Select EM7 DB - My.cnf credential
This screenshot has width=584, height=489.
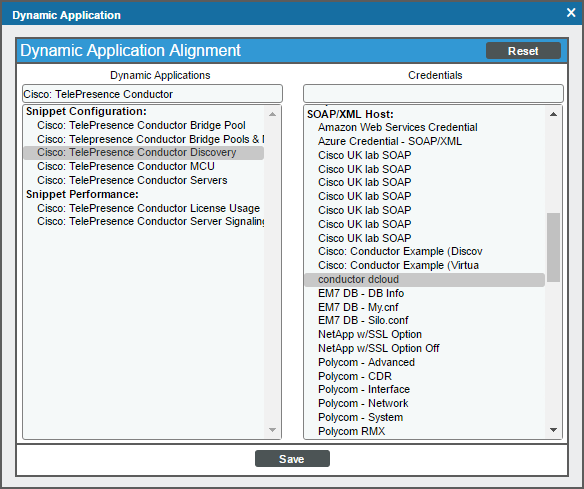pyautogui.click(x=425, y=307)
